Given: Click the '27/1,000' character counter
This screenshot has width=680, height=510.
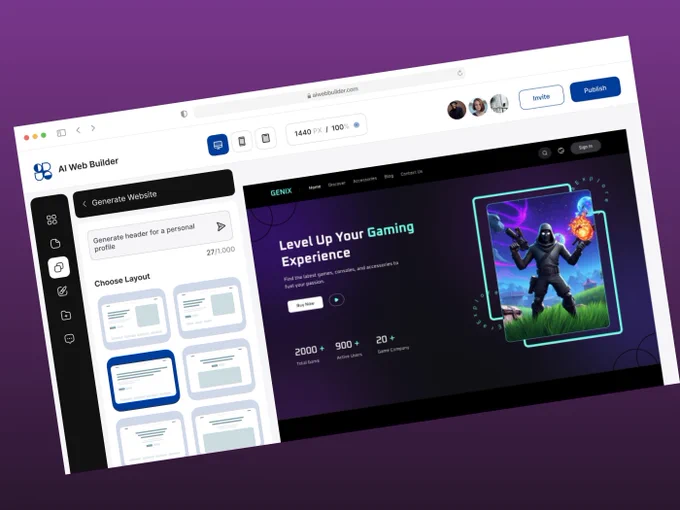Looking at the screenshot, I should 221,251.
